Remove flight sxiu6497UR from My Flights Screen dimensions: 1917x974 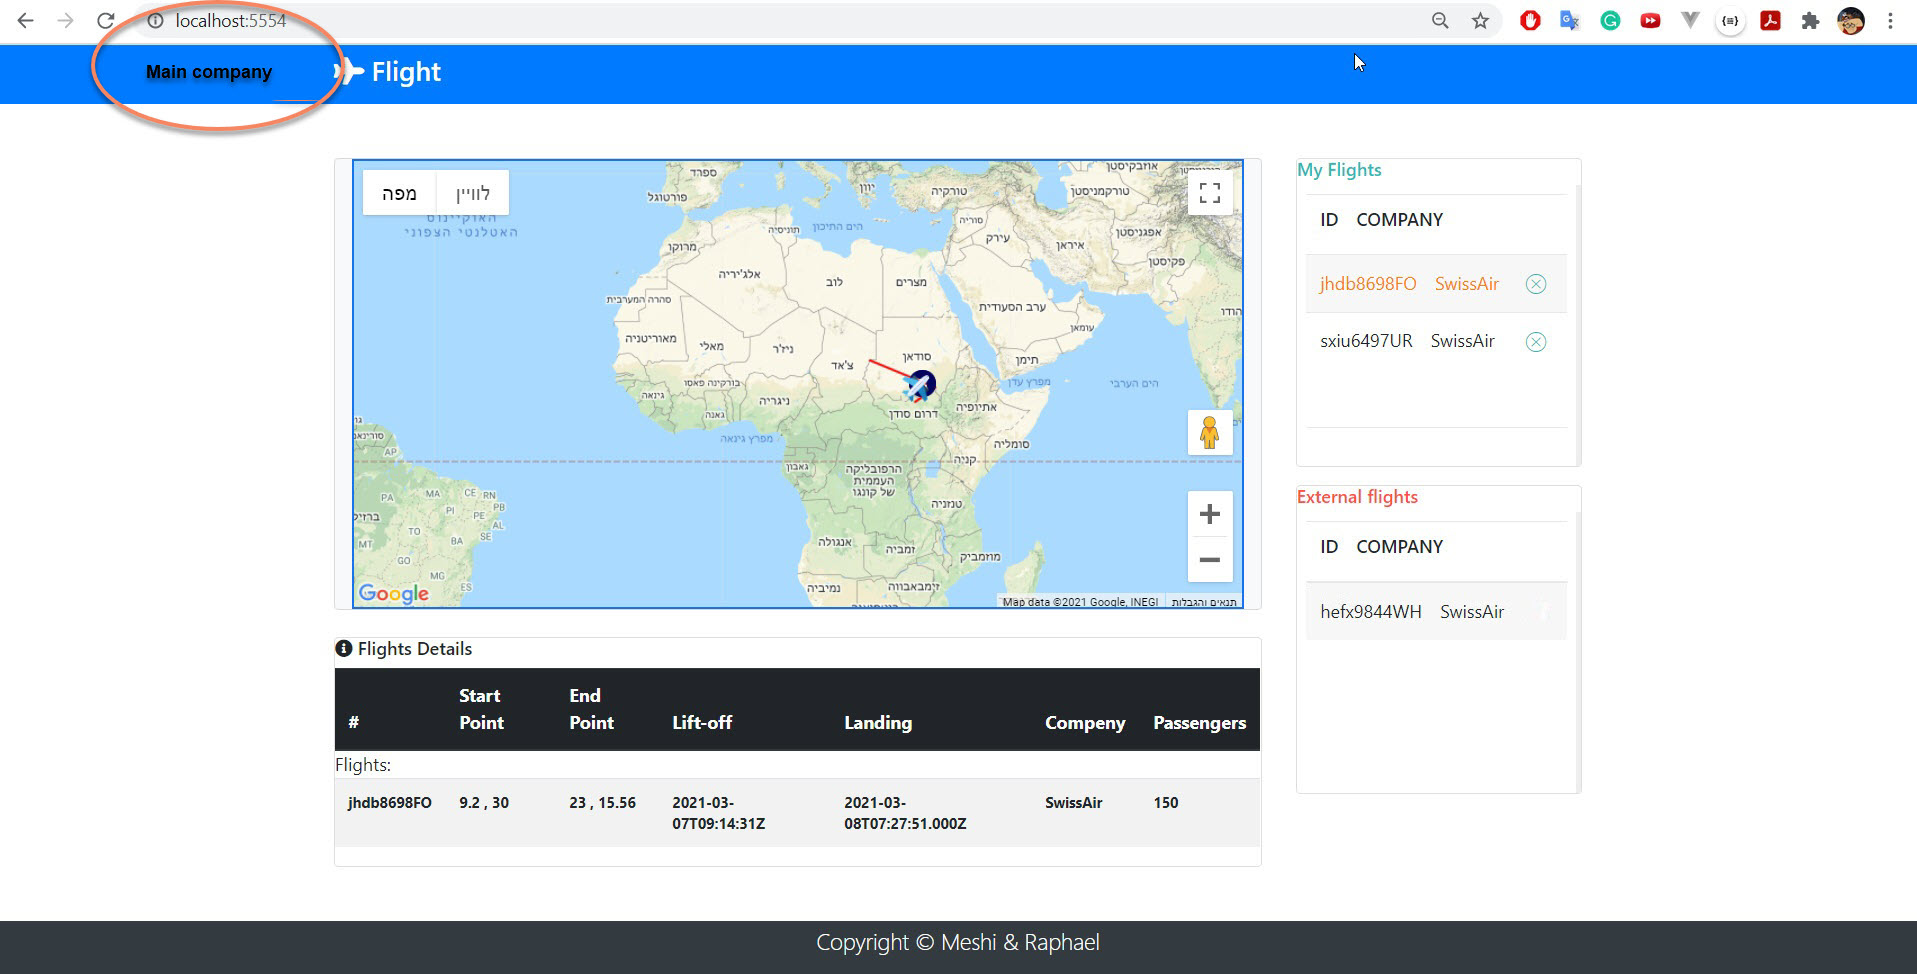[1536, 342]
